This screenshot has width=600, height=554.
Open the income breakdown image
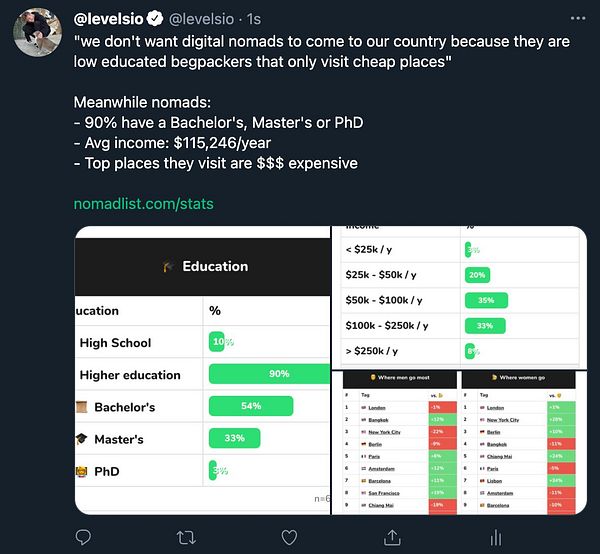(x=459, y=296)
